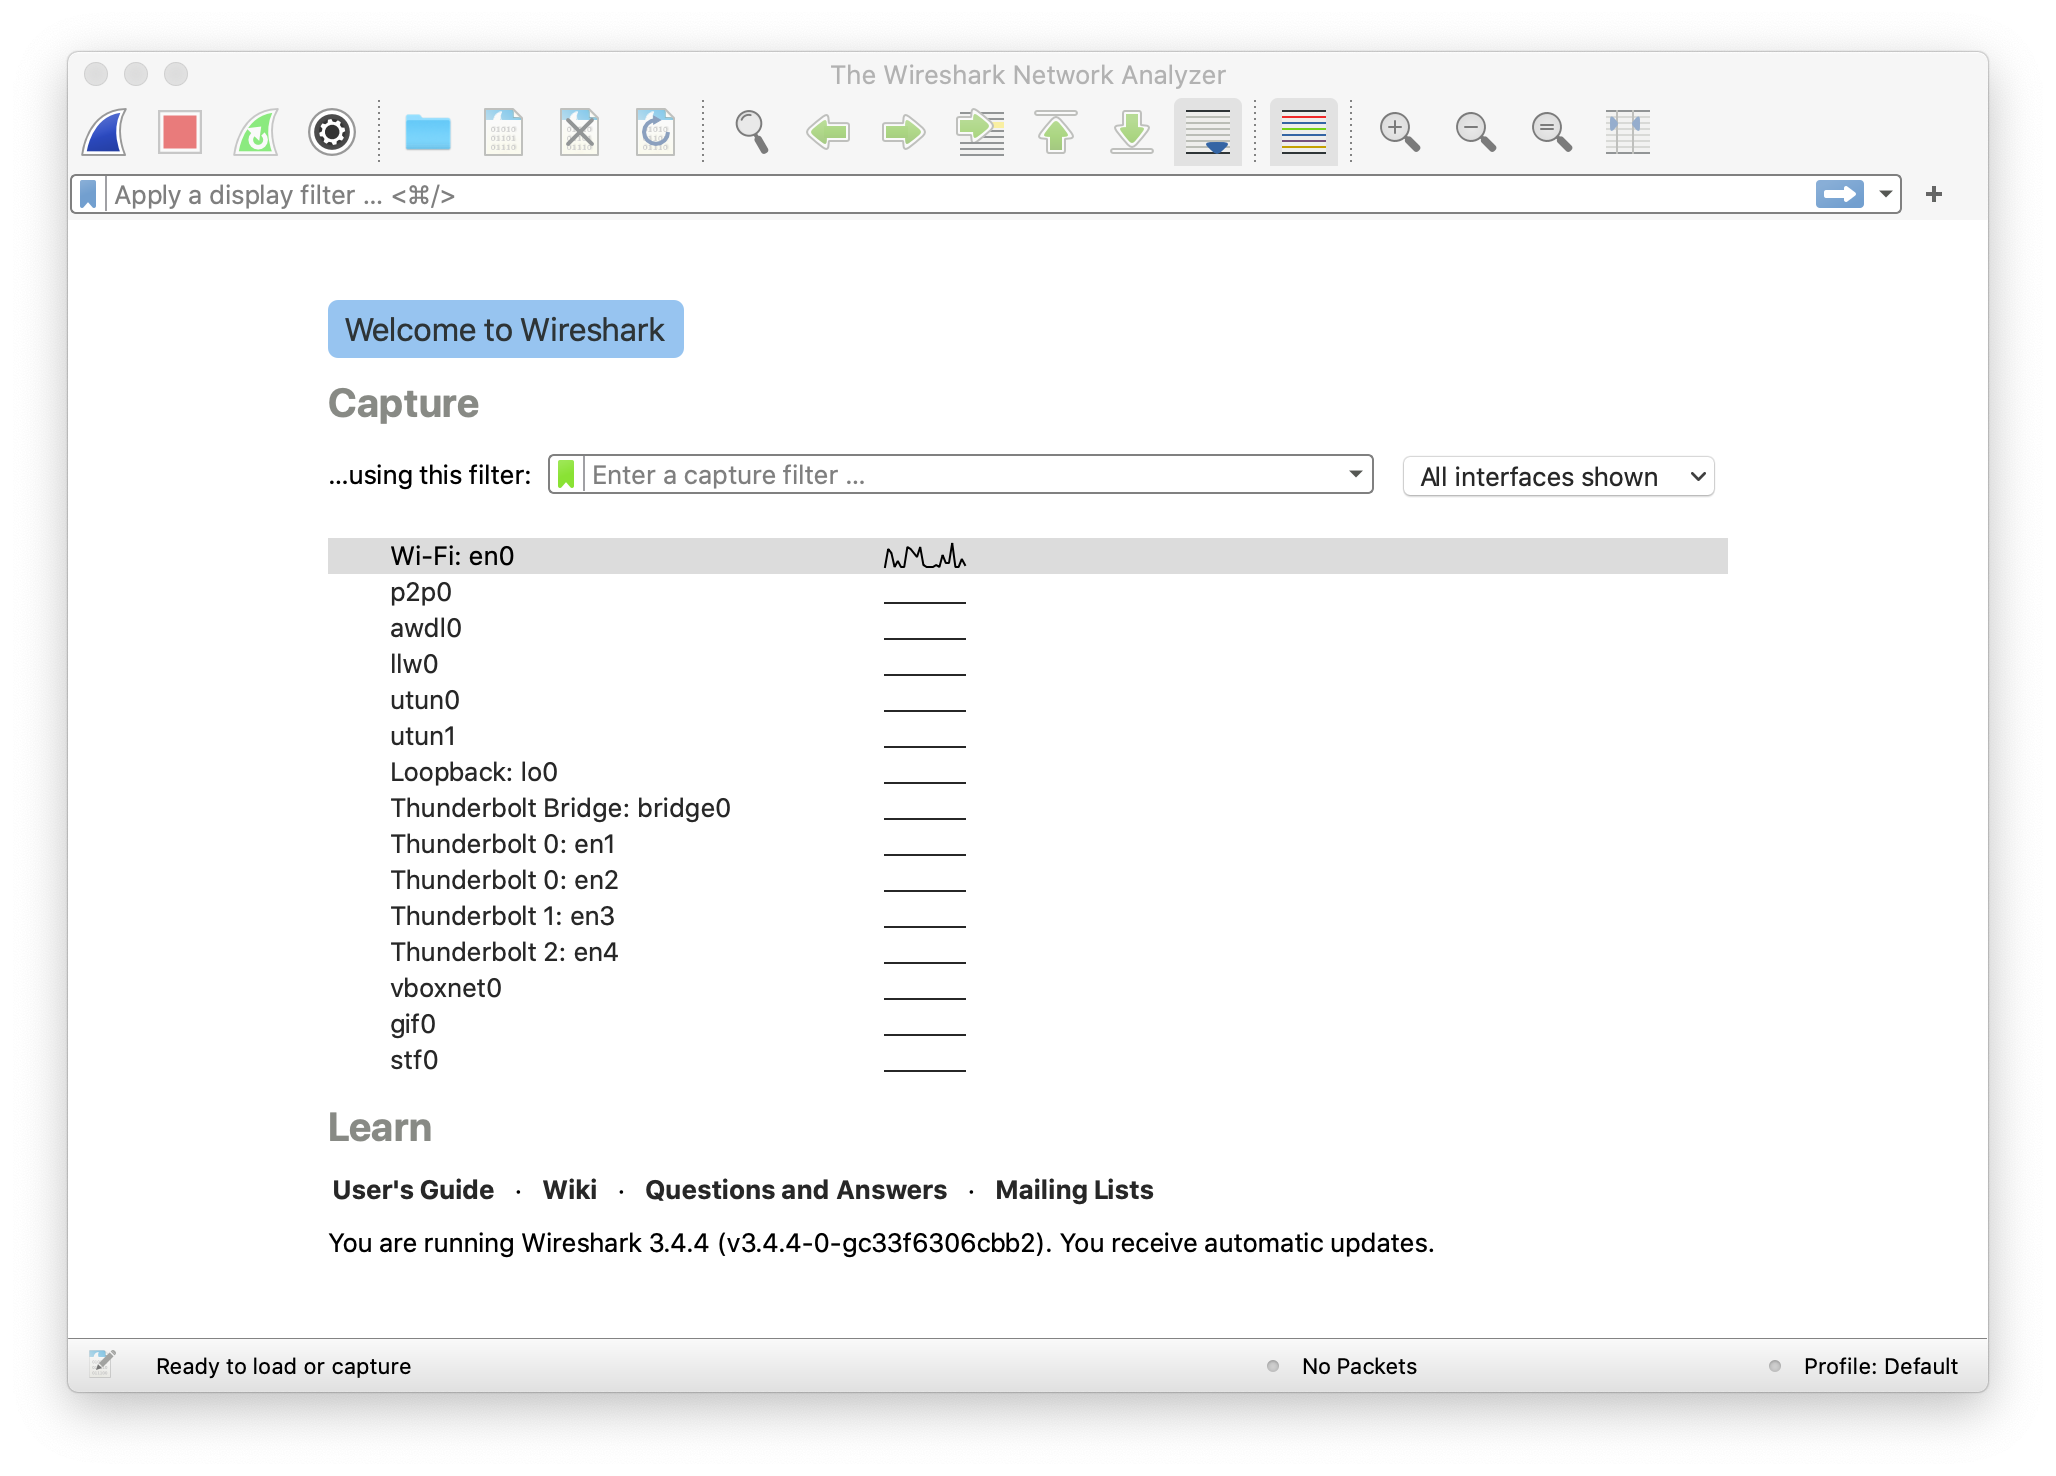Select utun1 interface row
2056x1476 pixels.
click(x=1028, y=736)
